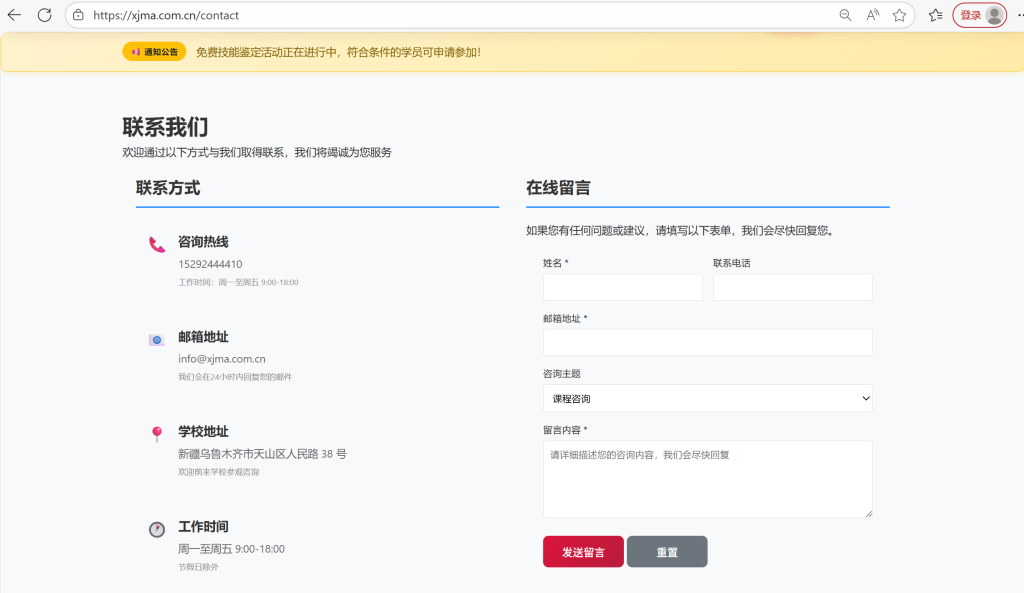Viewport: 1024px width, 593px height.
Task: Click the school address map pin icon
Action: pyautogui.click(x=157, y=434)
